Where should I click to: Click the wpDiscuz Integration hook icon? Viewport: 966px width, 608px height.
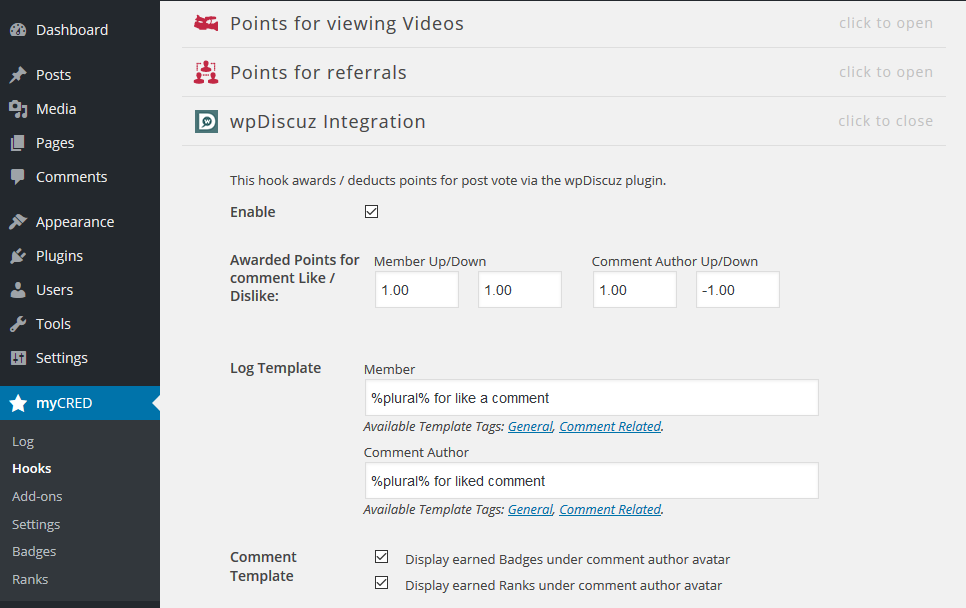[x=206, y=122]
